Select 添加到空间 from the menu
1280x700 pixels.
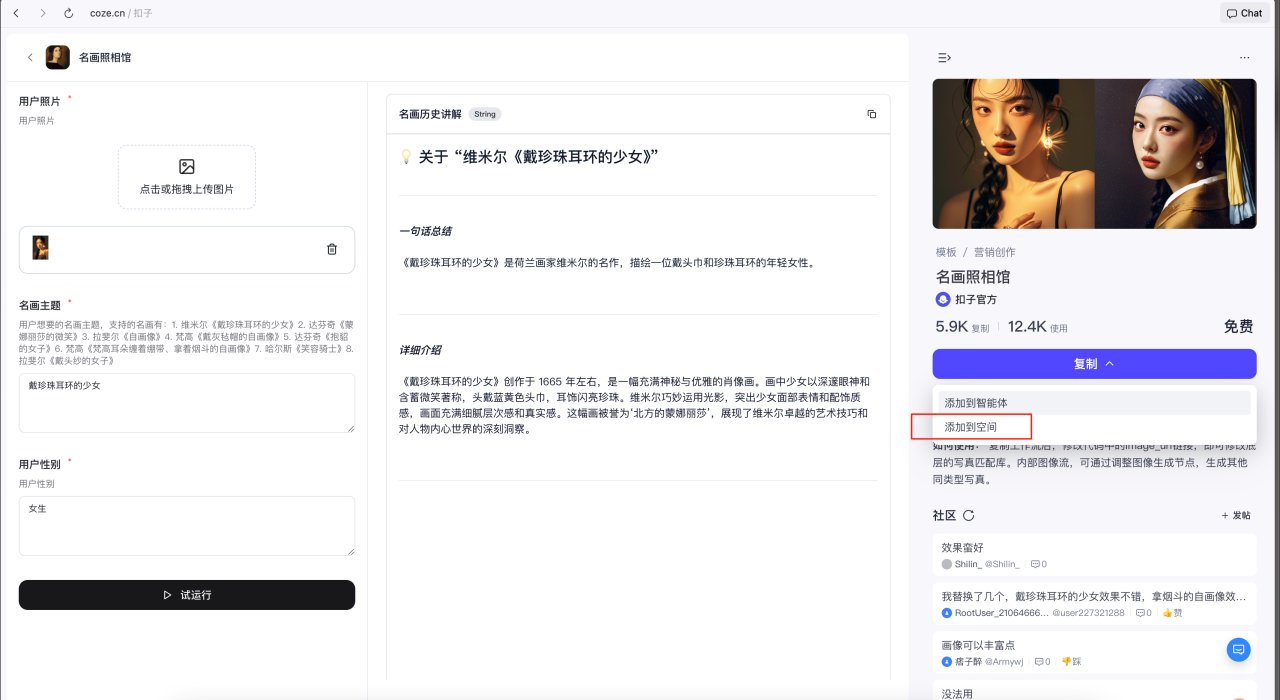pos(1094,427)
